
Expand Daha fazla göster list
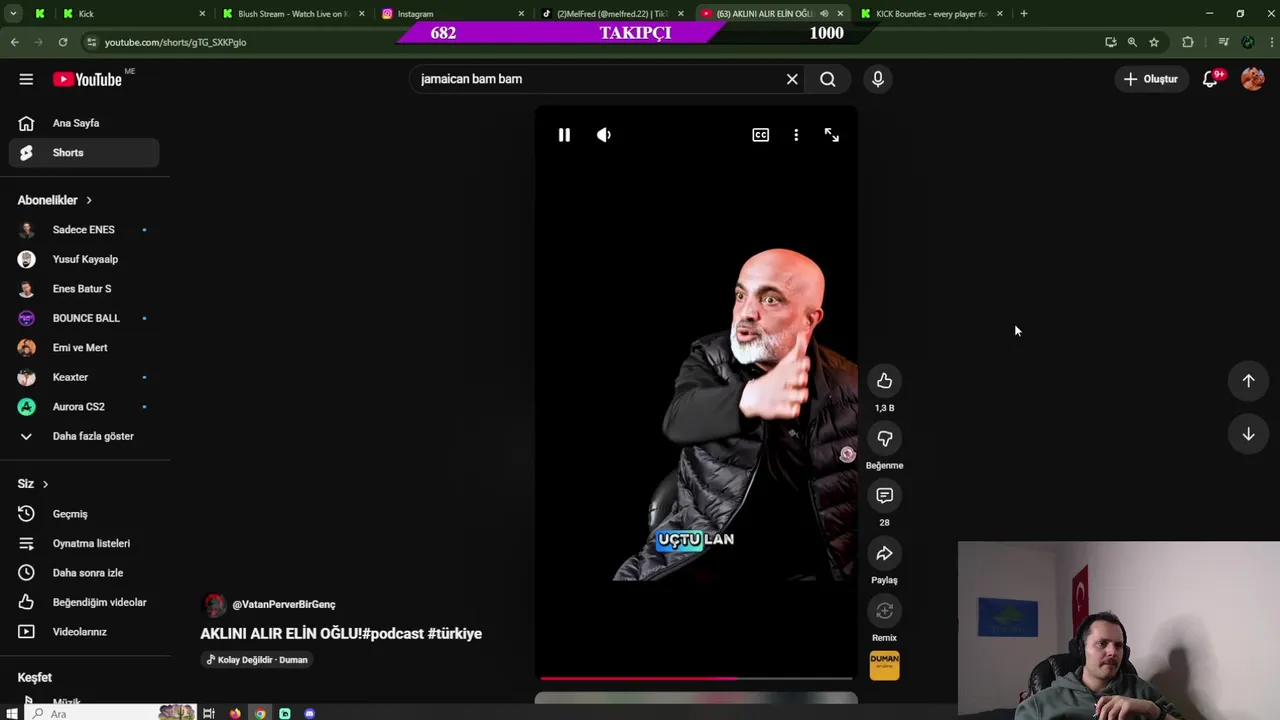coord(85,436)
